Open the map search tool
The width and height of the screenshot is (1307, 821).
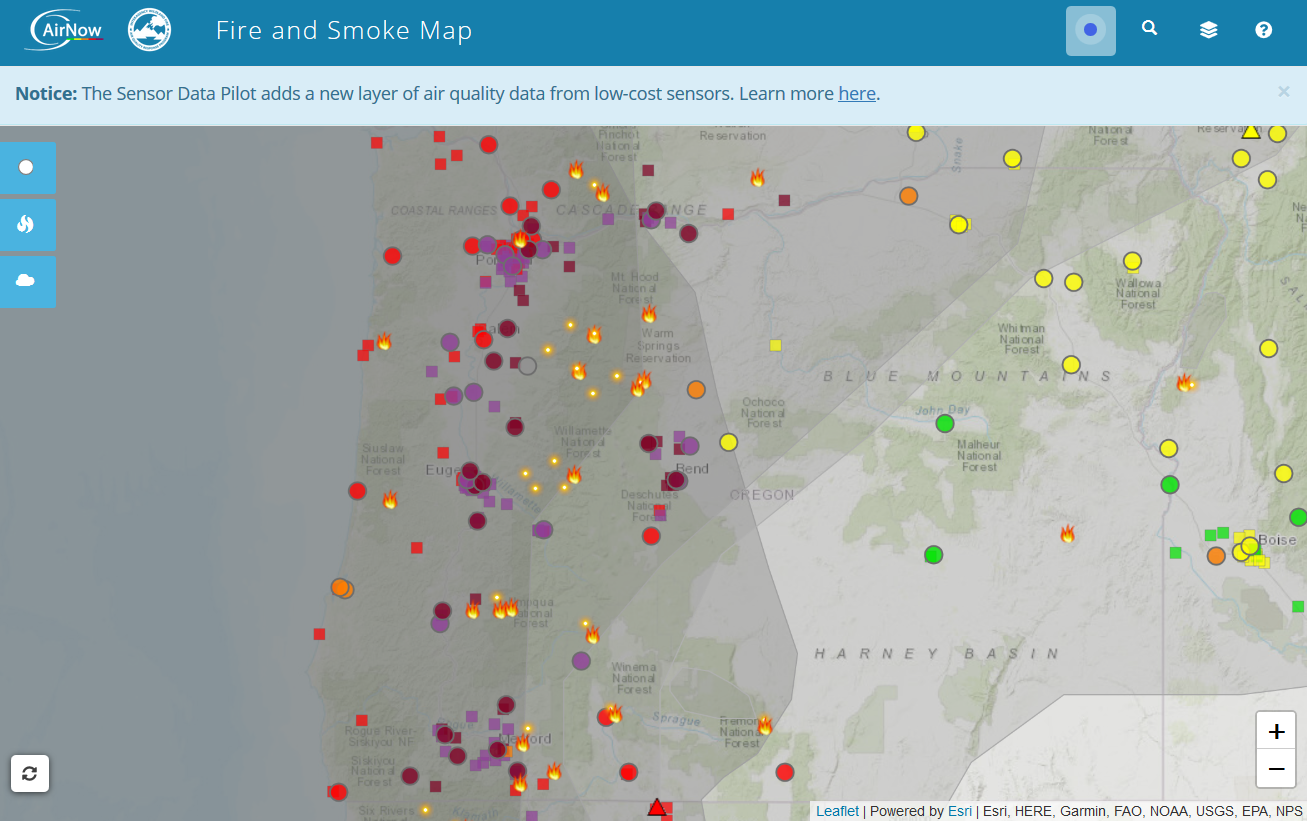[x=1150, y=29]
